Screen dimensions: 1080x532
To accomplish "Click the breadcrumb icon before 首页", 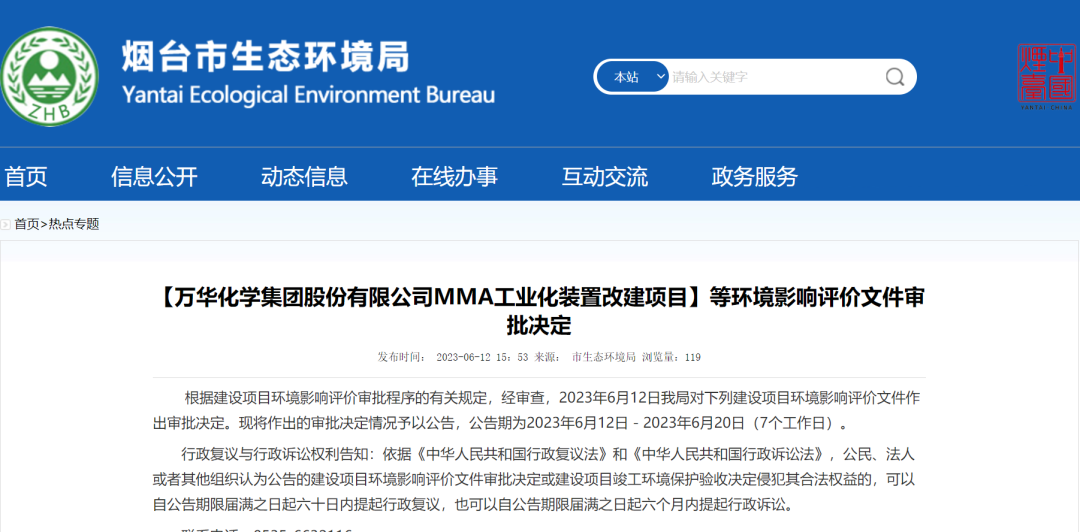I will pos(6,224).
